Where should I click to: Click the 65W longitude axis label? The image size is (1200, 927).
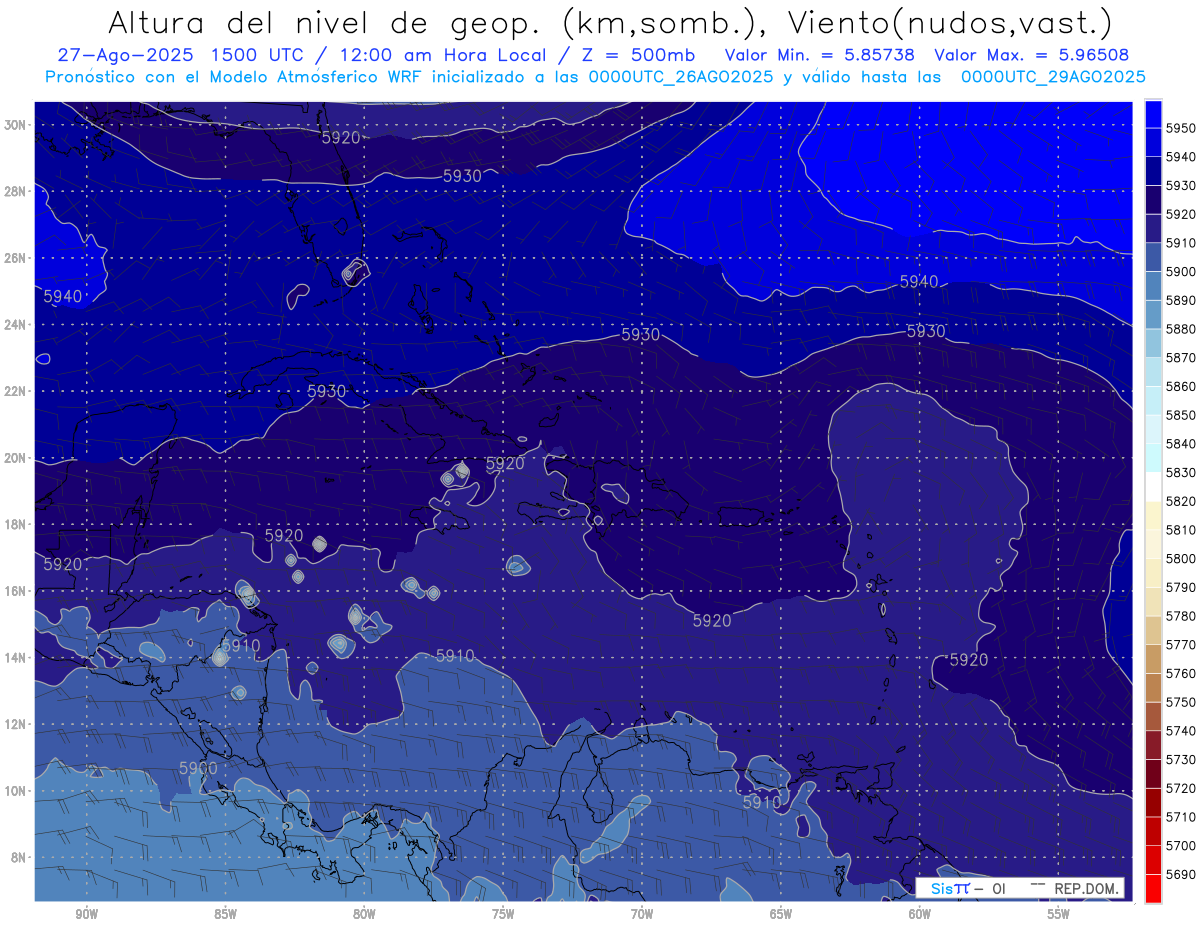tap(781, 914)
